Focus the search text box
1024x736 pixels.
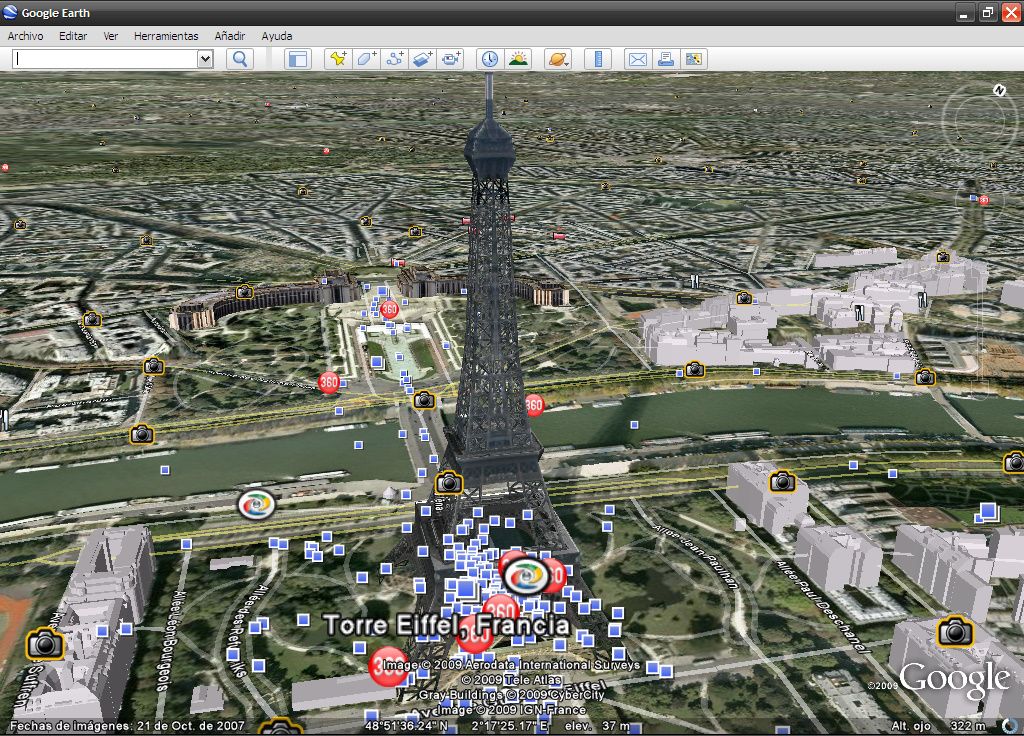click(104, 59)
